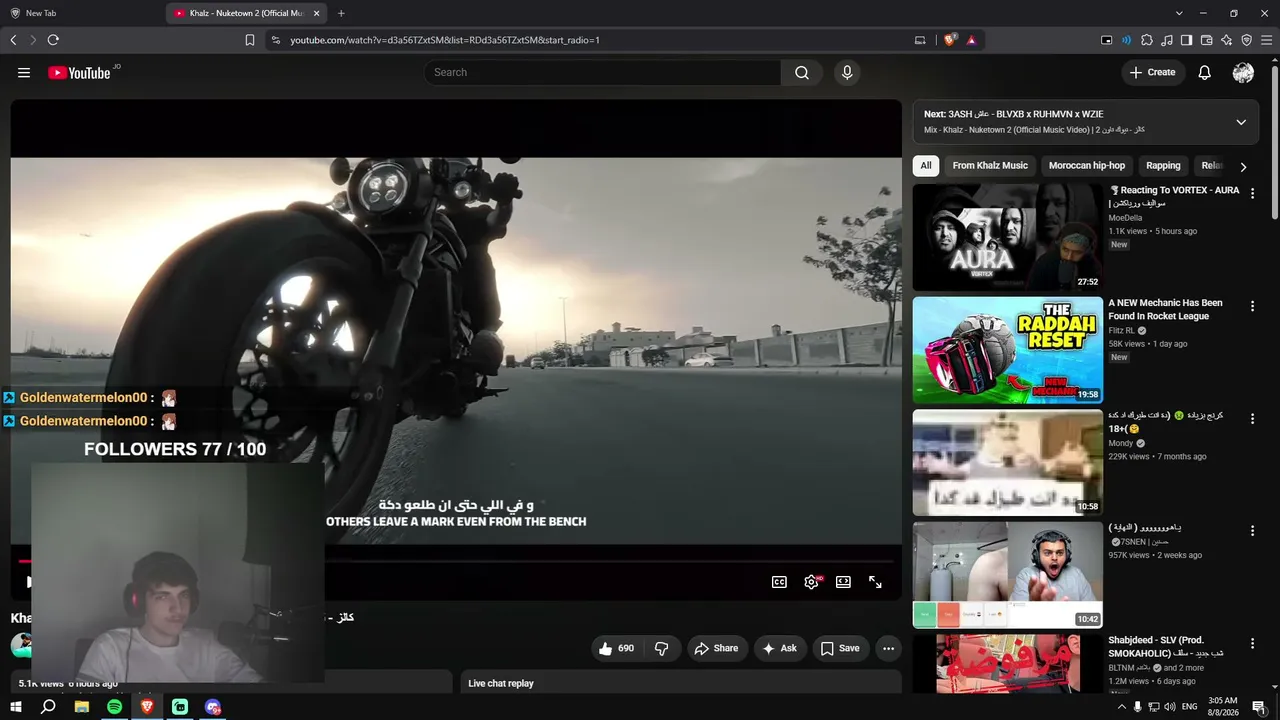Image resolution: width=1280 pixels, height=720 pixels.
Task: Collapse the Next mix playlist panel
Action: click(x=1241, y=122)
